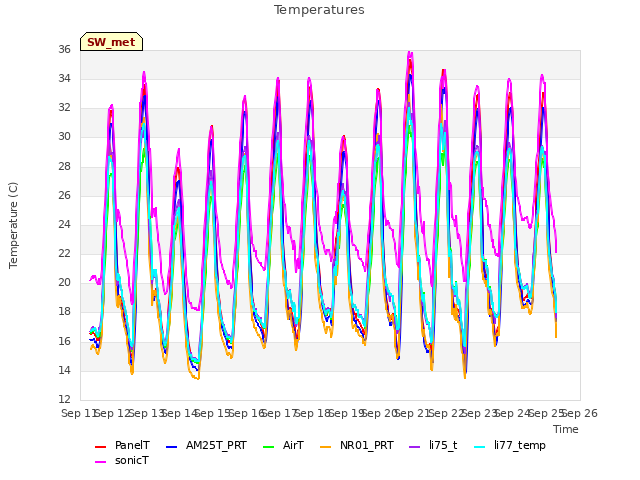
Task: Click the 24 y-axis tick label
Action: point(64,224)
